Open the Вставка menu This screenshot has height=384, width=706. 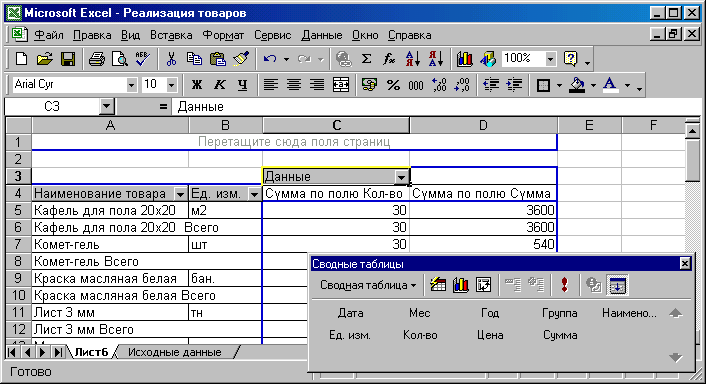tap(171, 35)
